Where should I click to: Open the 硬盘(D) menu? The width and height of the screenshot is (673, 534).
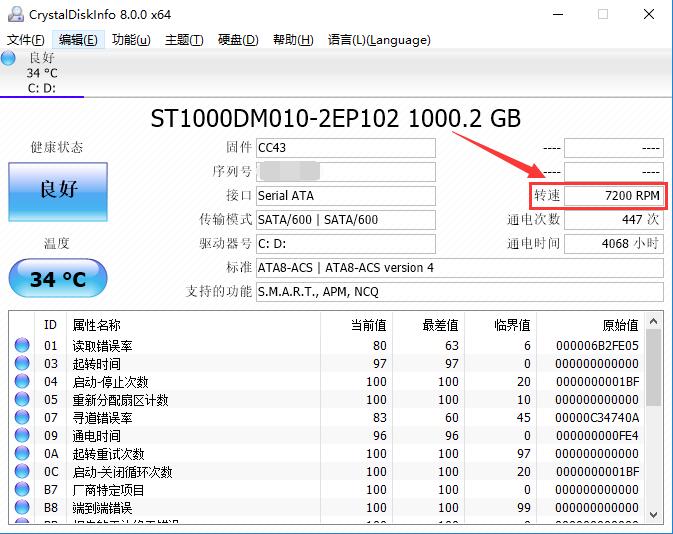[x=238, y=40]
